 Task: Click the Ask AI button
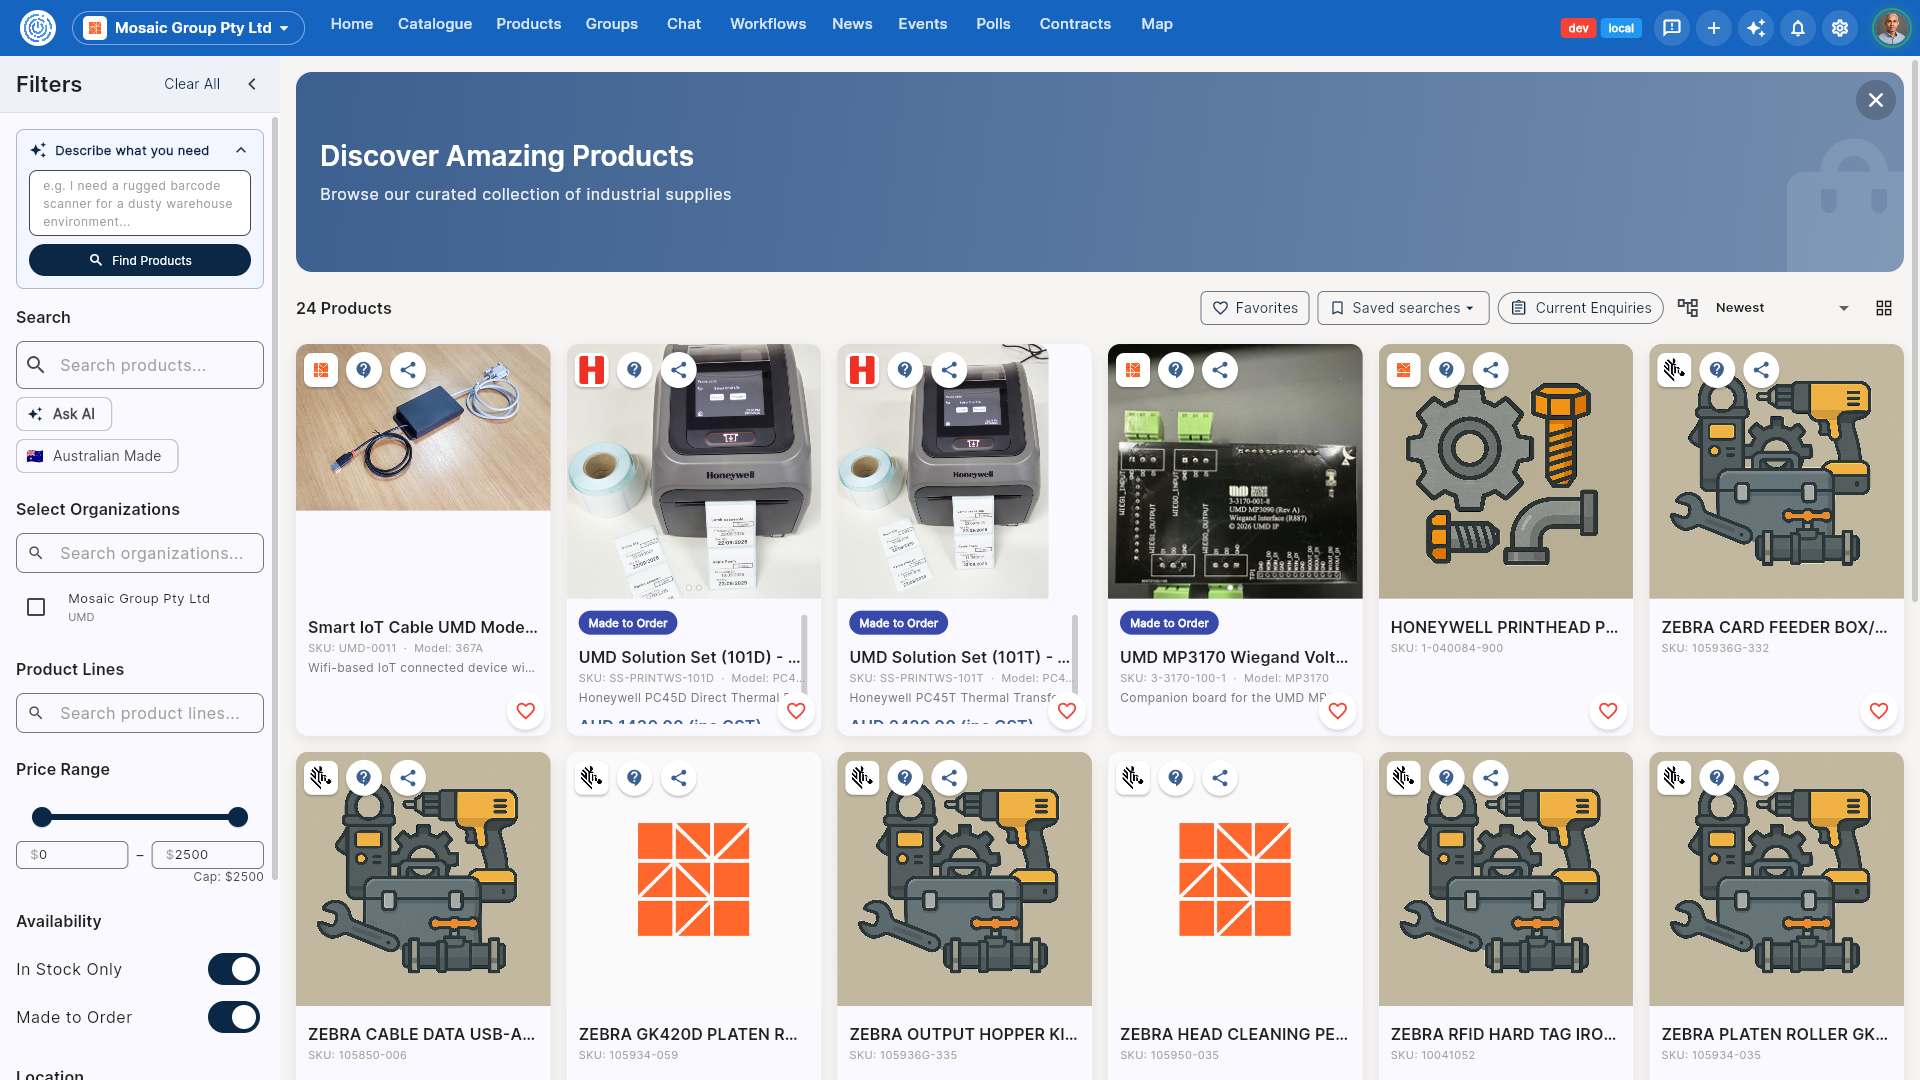[64, 414]
